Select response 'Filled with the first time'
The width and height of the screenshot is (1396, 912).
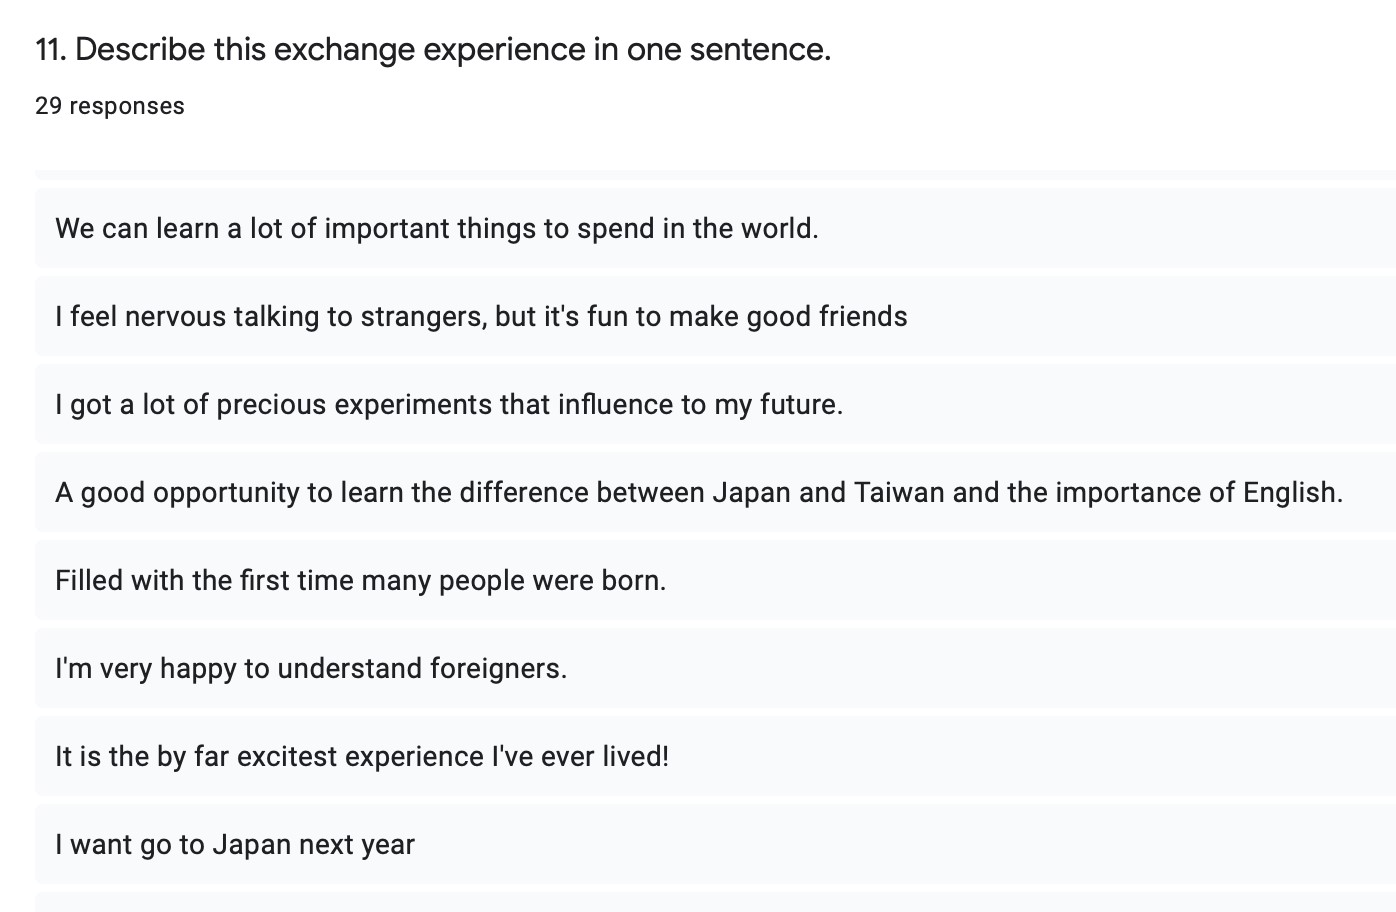pyautogui.click(x=715, y=580)
